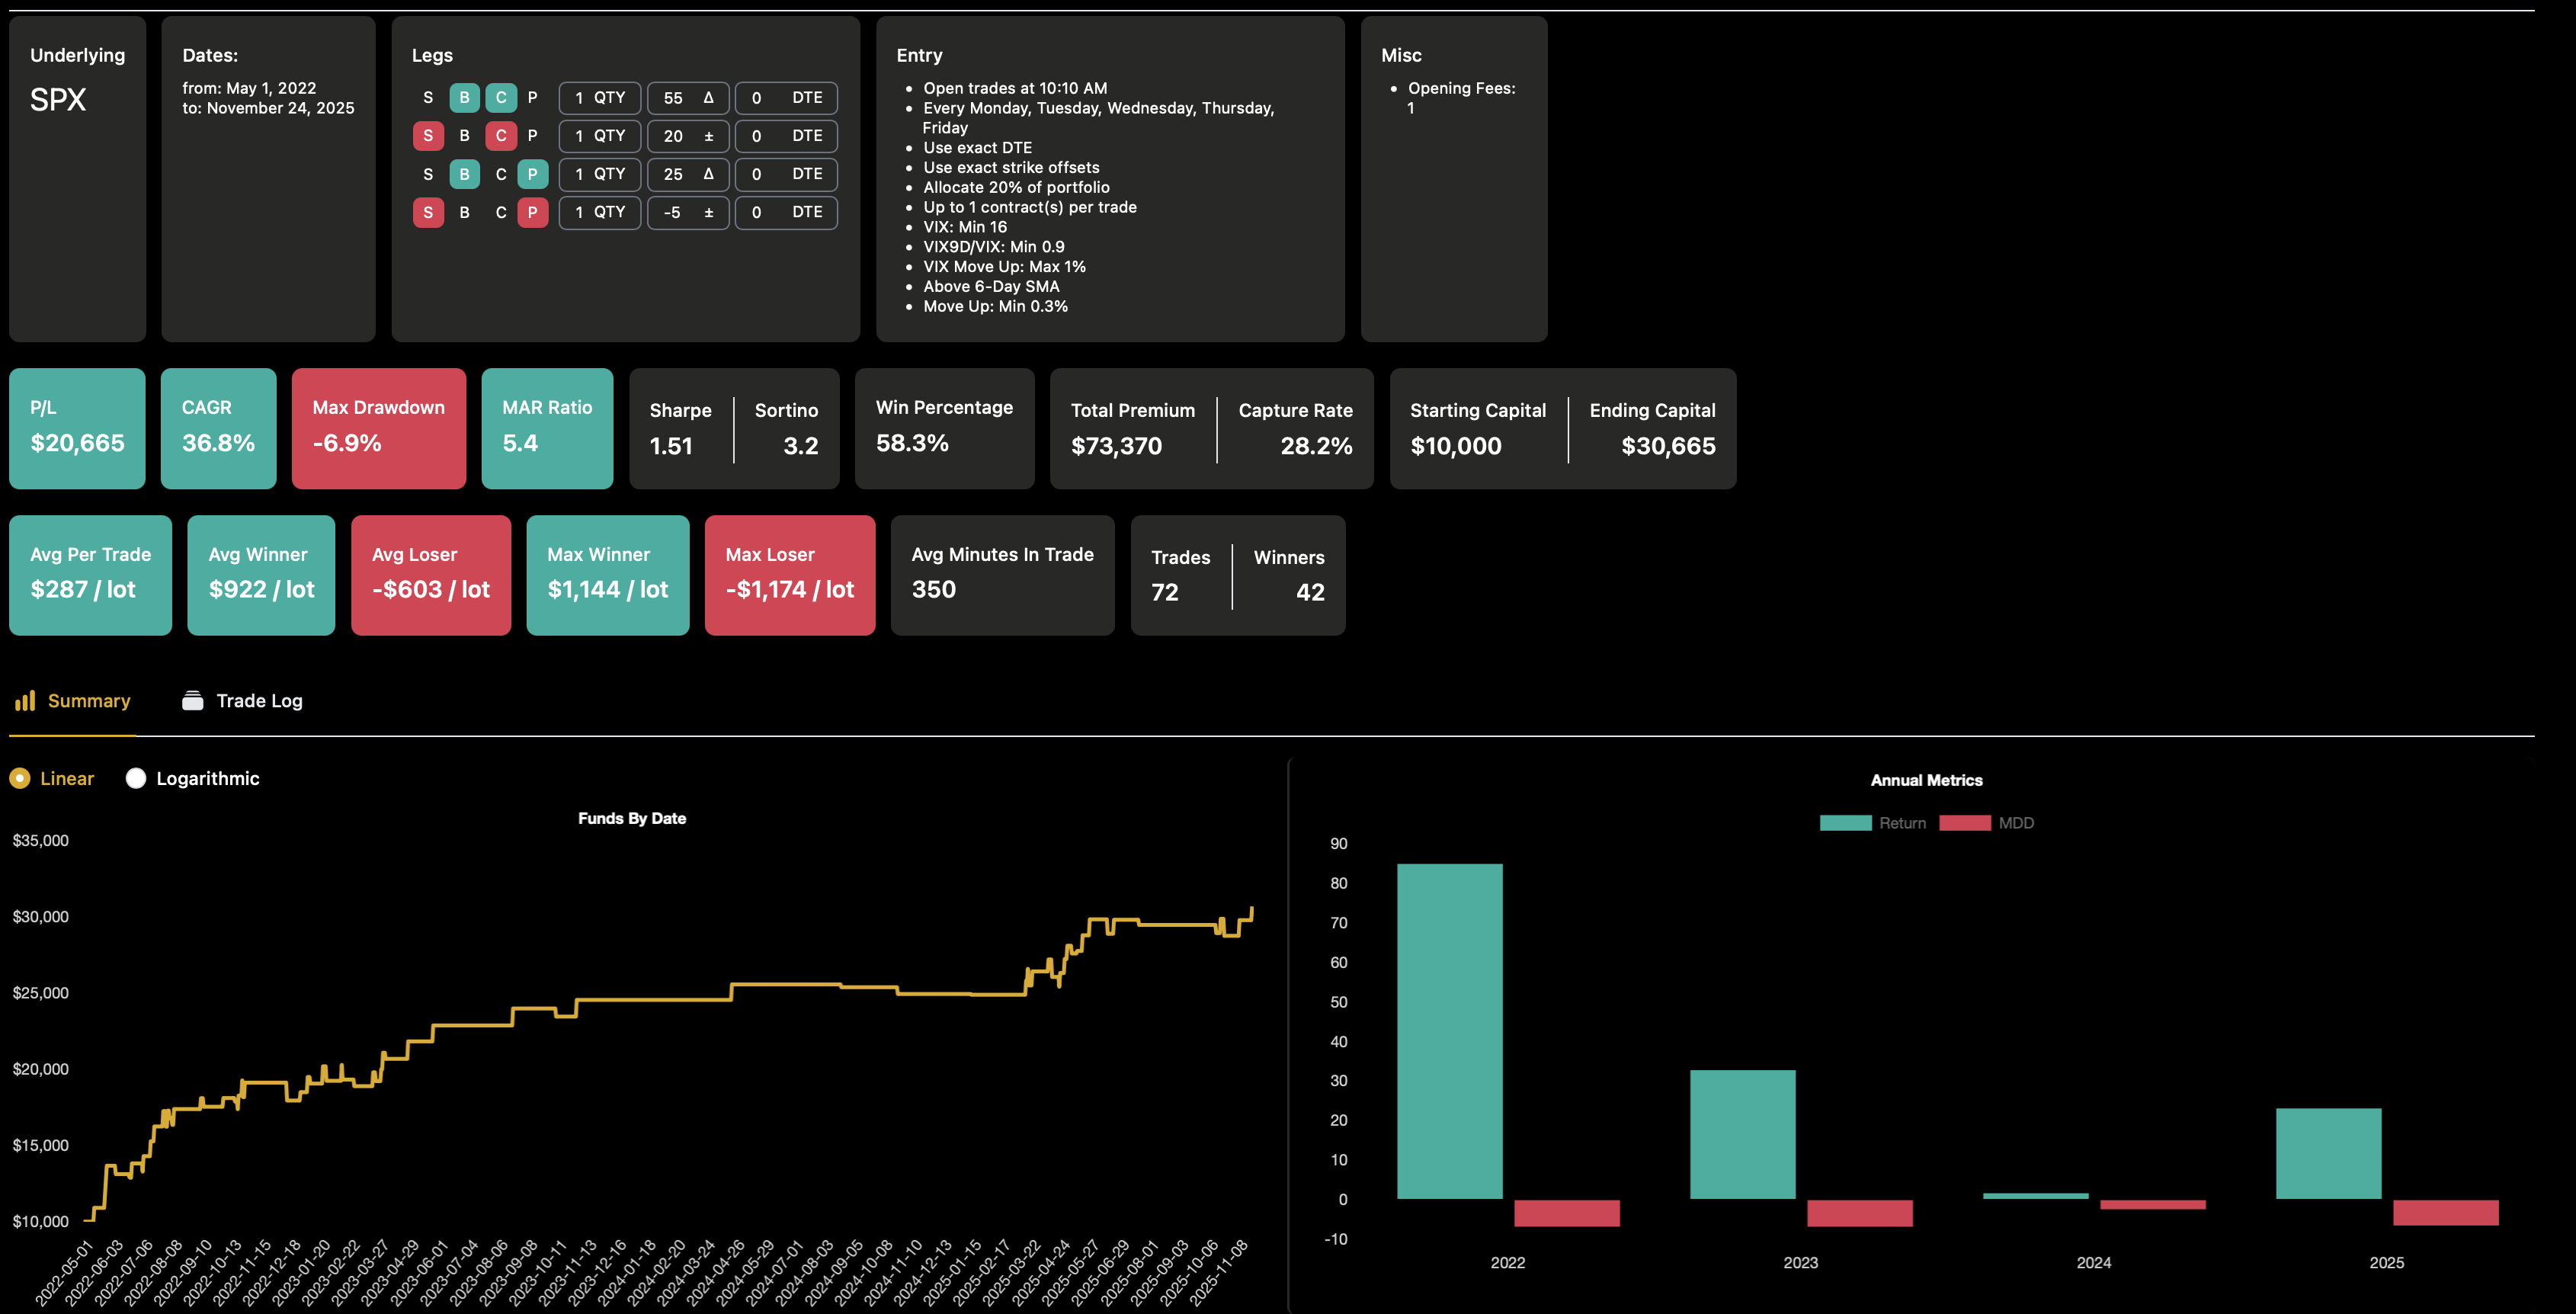The image size is (2576, 1314).
Task: Toggle the B button on first leg
Action: pyautogui.click(x=464, y=97)
